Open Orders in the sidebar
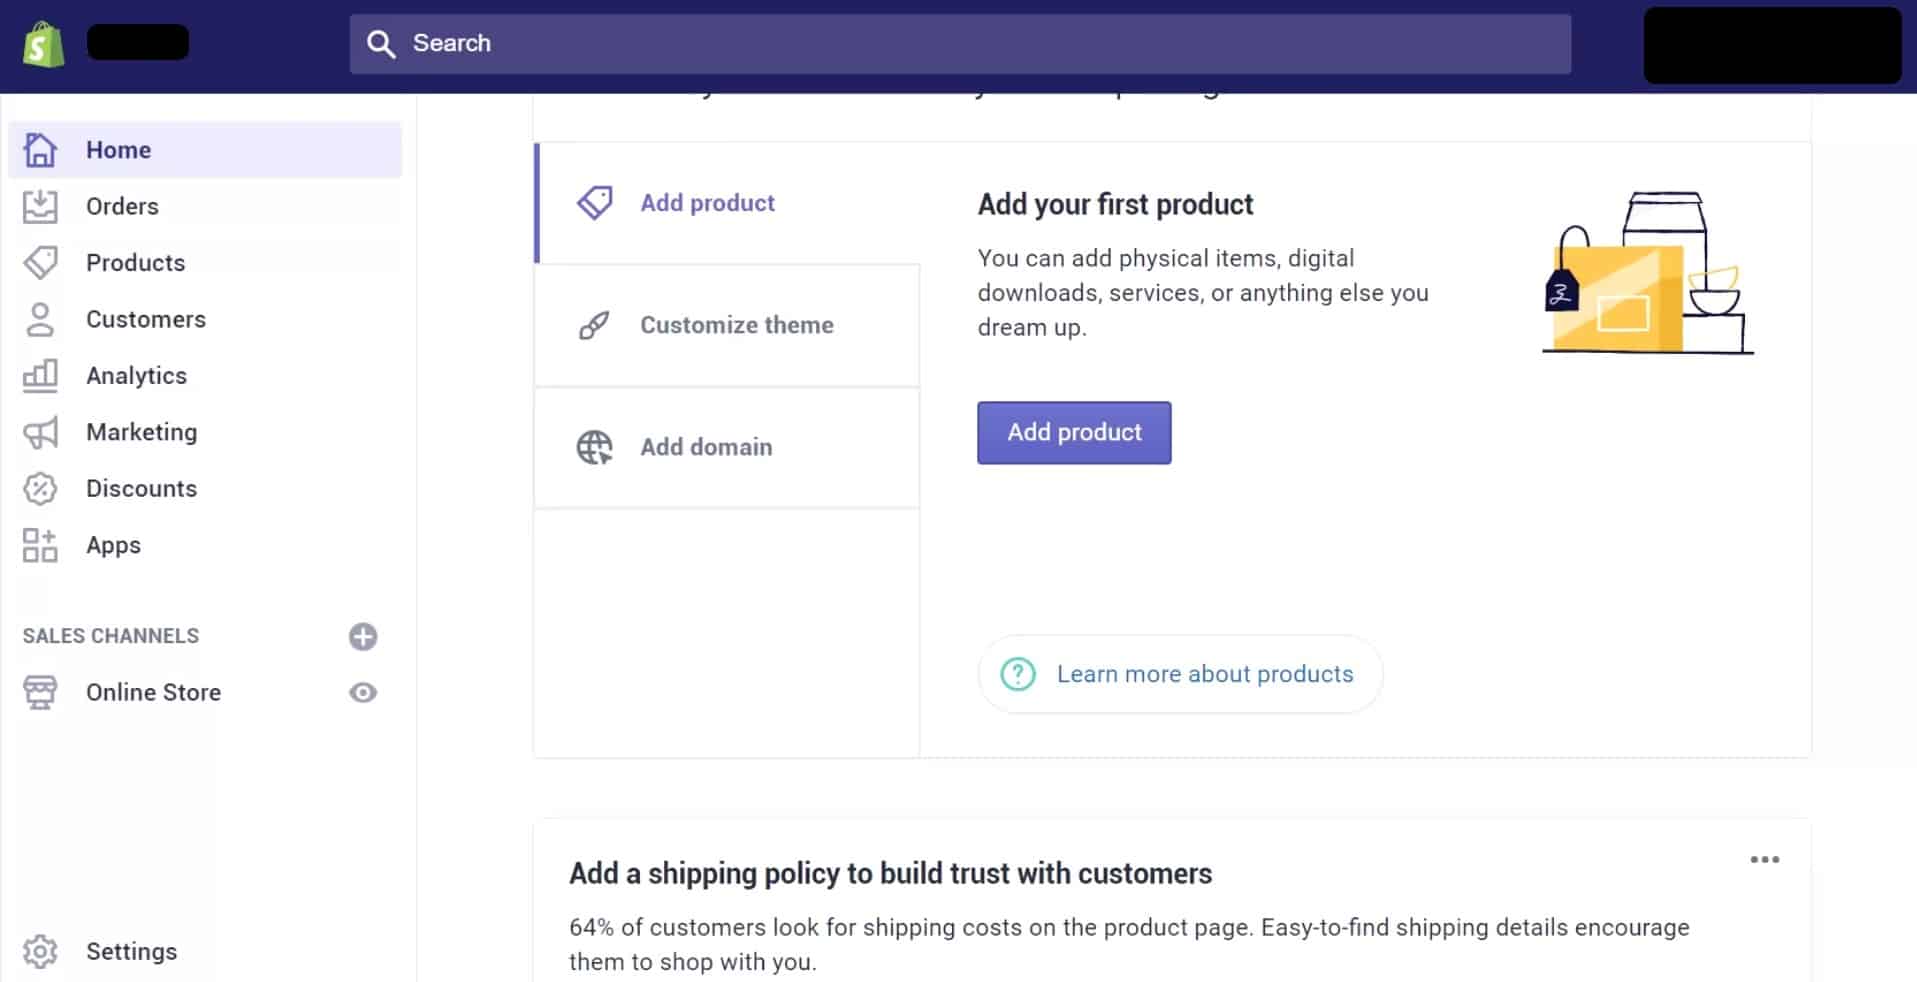The image size is (1917, 982). (x=205, y=206)
